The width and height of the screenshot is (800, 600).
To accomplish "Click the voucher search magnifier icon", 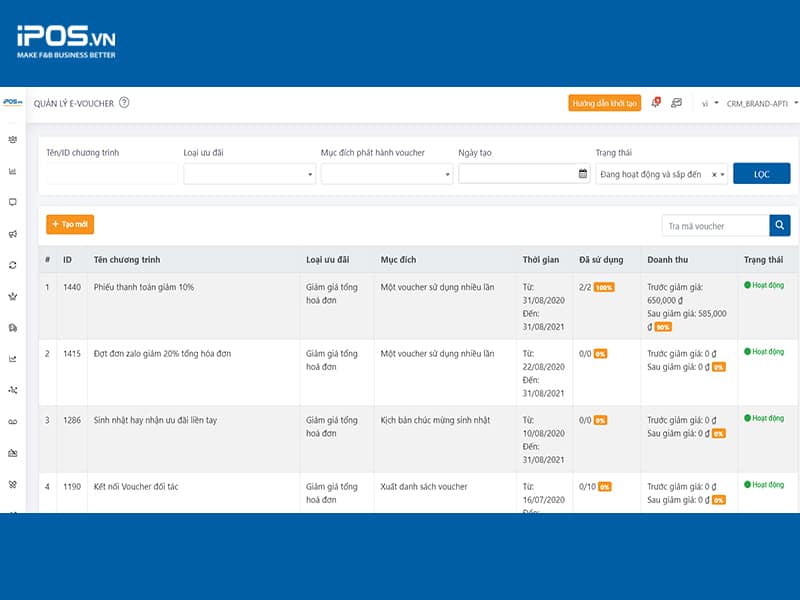I will tap(779, 225).
